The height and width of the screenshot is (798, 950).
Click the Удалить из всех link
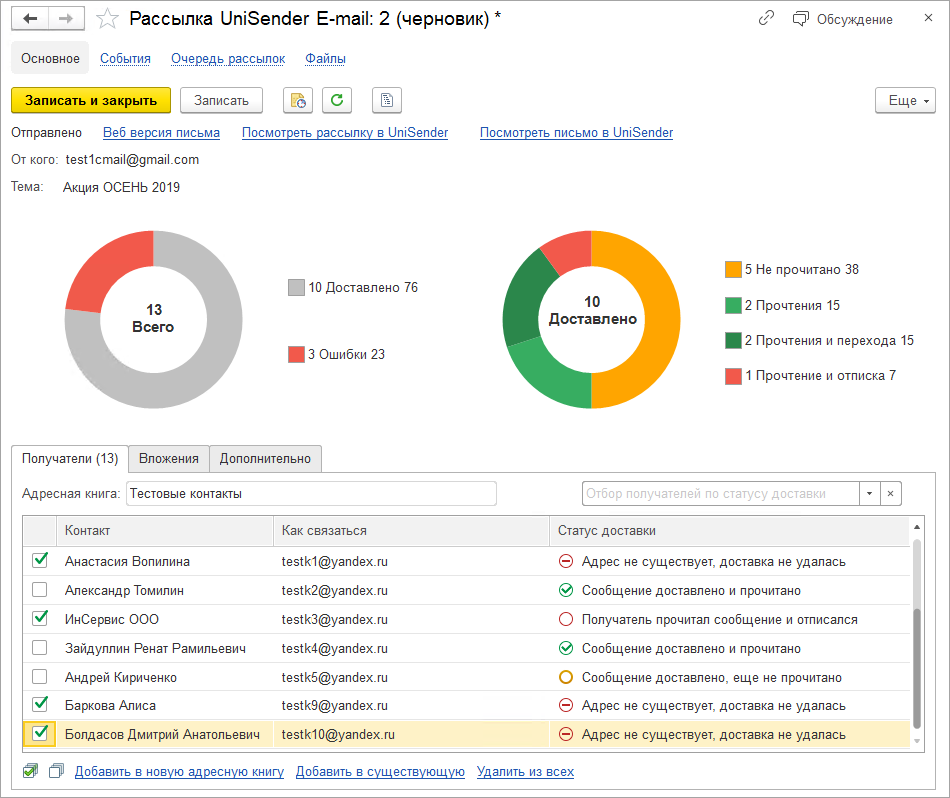tap(525, 772)
